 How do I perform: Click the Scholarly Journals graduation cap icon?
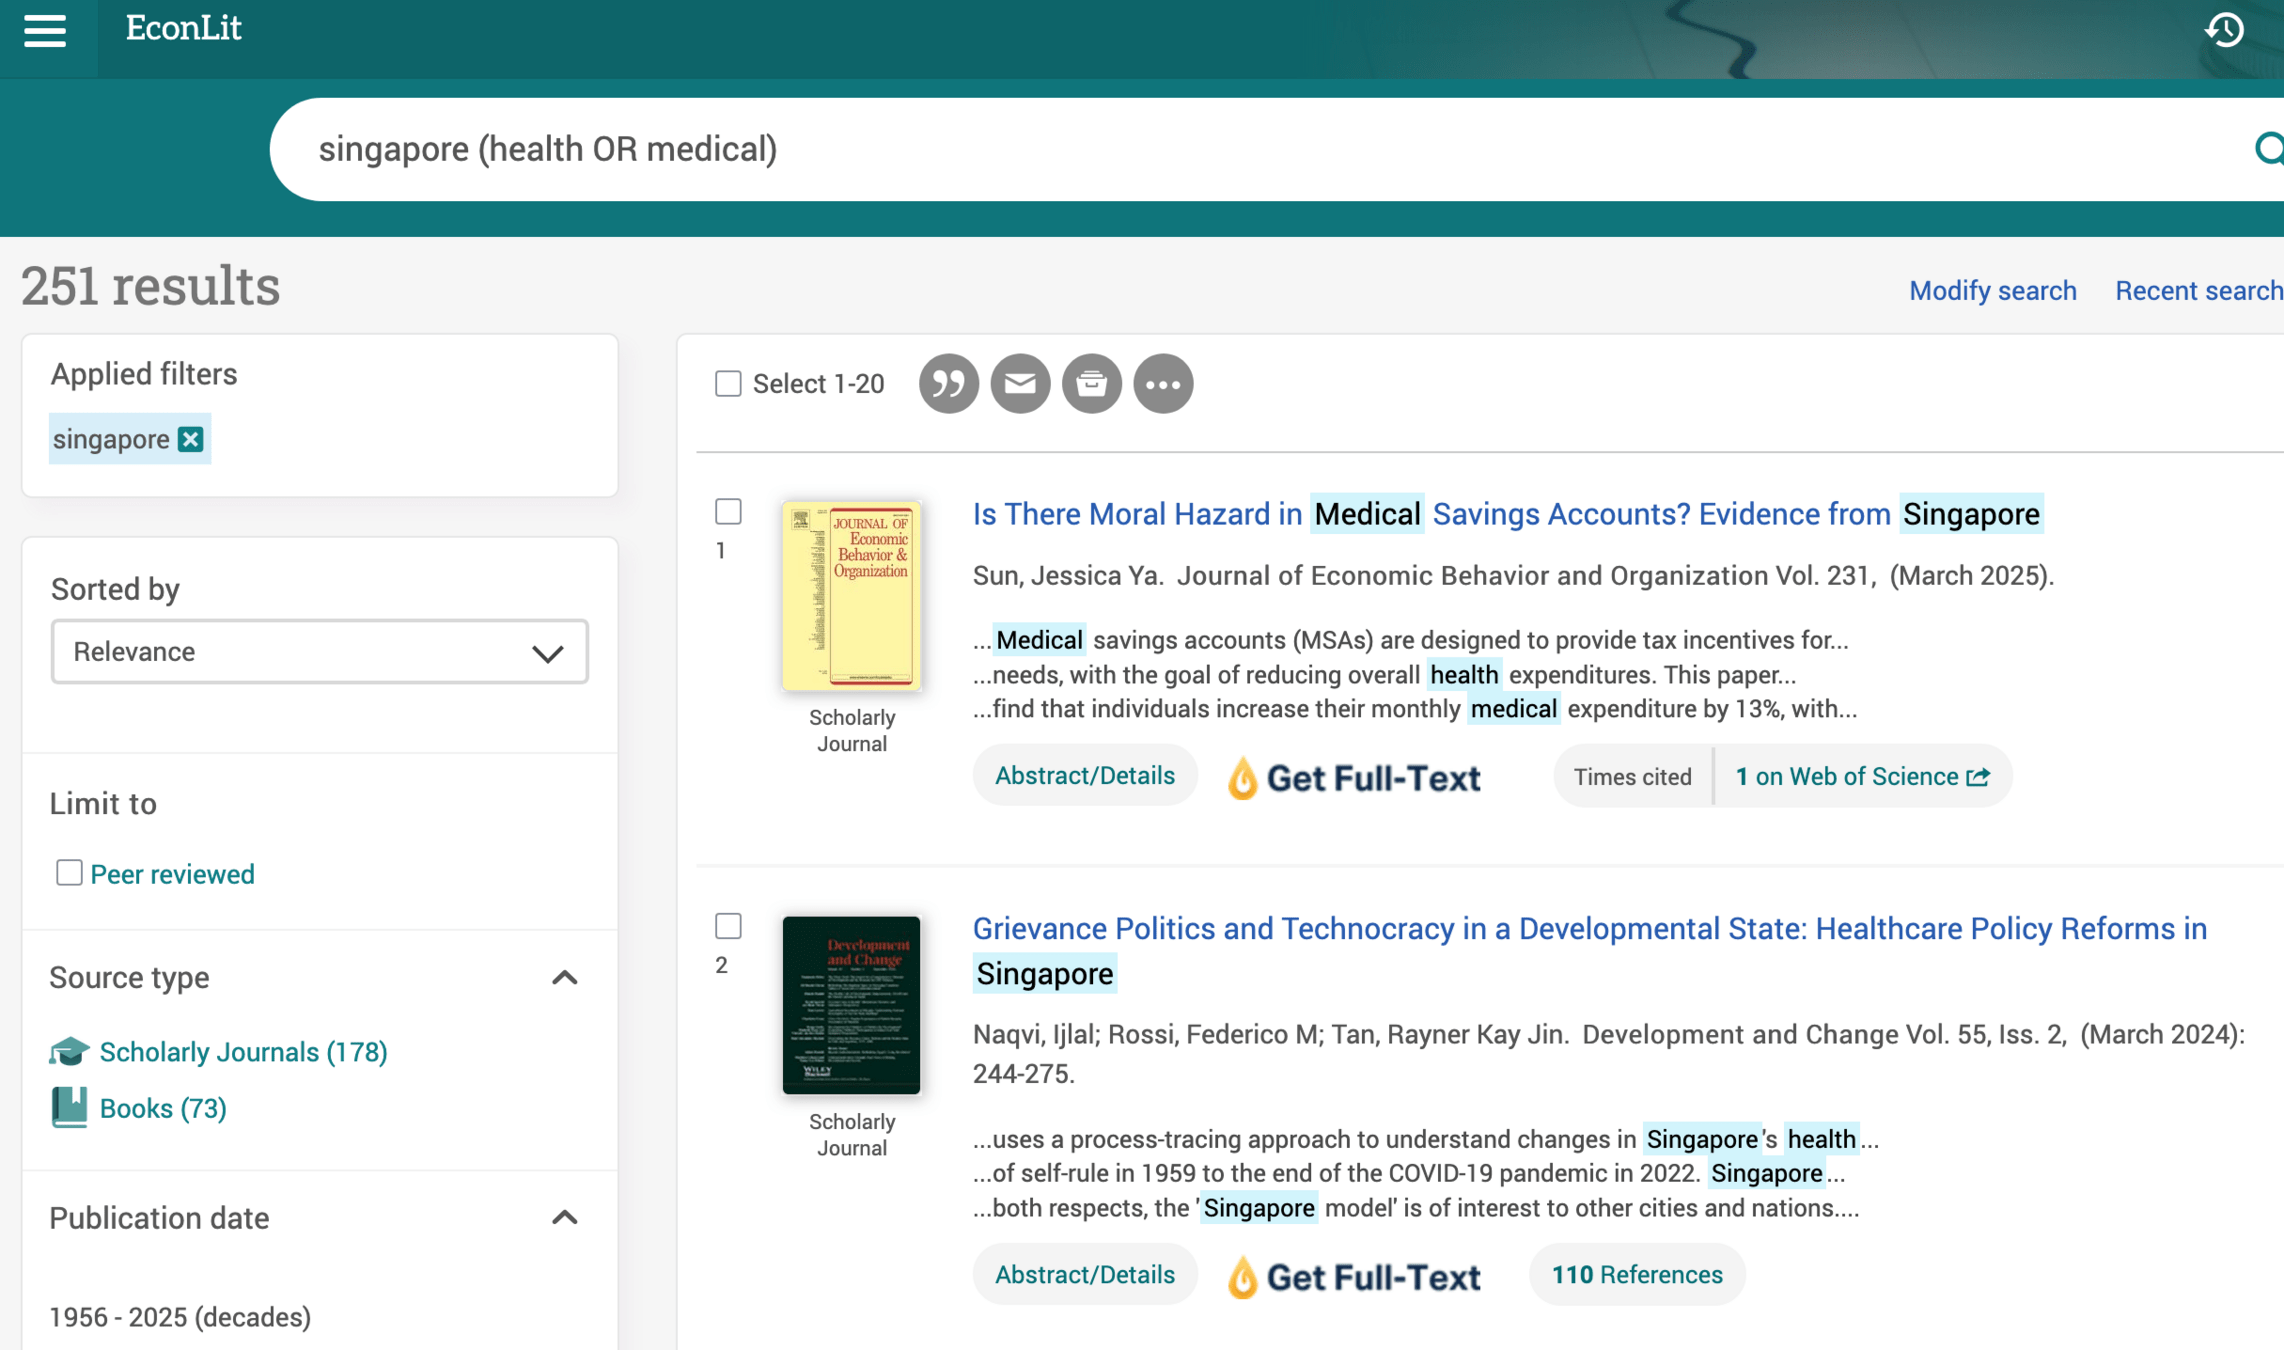point(69,1052)
